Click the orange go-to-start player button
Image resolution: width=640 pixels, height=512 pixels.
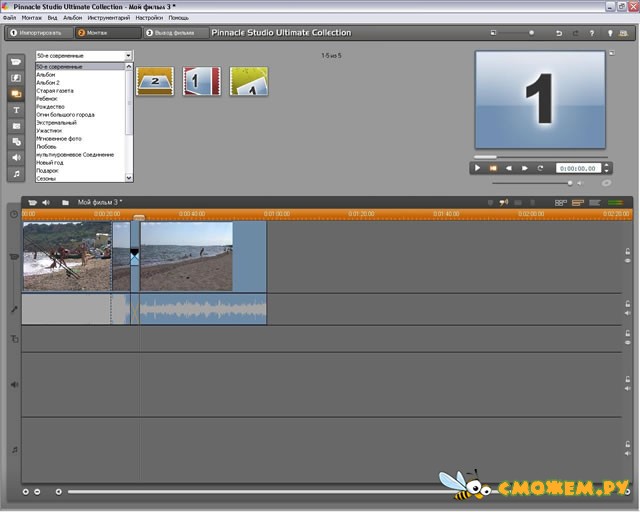pyautogui.click(x=493, y=168)
